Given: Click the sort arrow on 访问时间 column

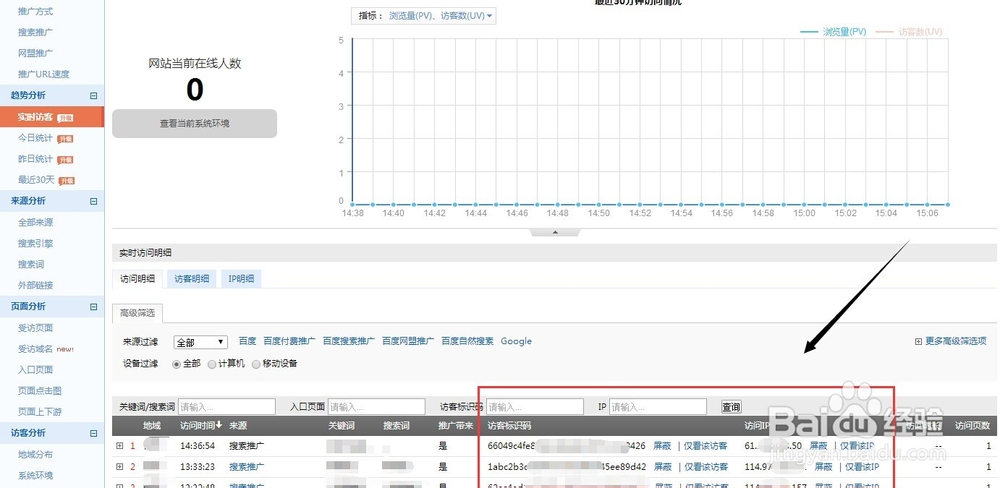Looking at the screenshot, I should (x=219, y=425).
